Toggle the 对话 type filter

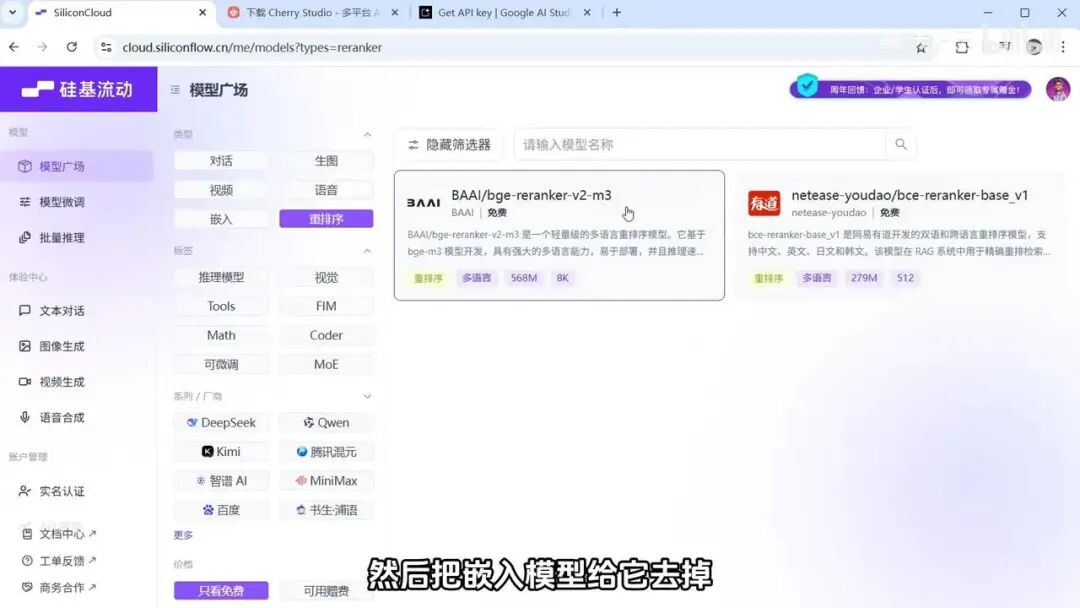pos(221,160)
